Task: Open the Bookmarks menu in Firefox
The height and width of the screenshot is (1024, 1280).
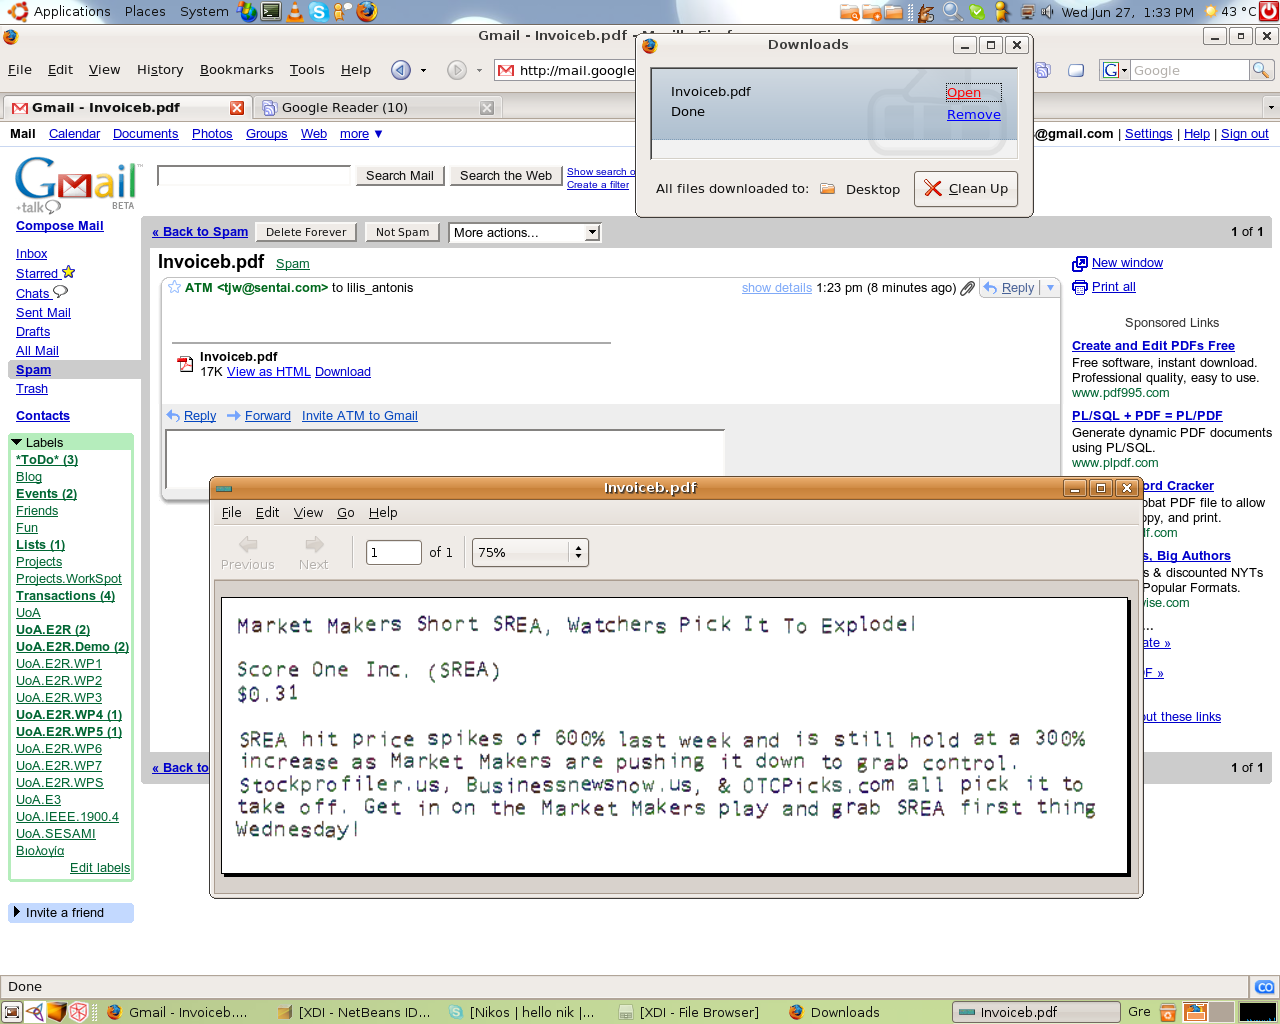Action: pos(236,70)
